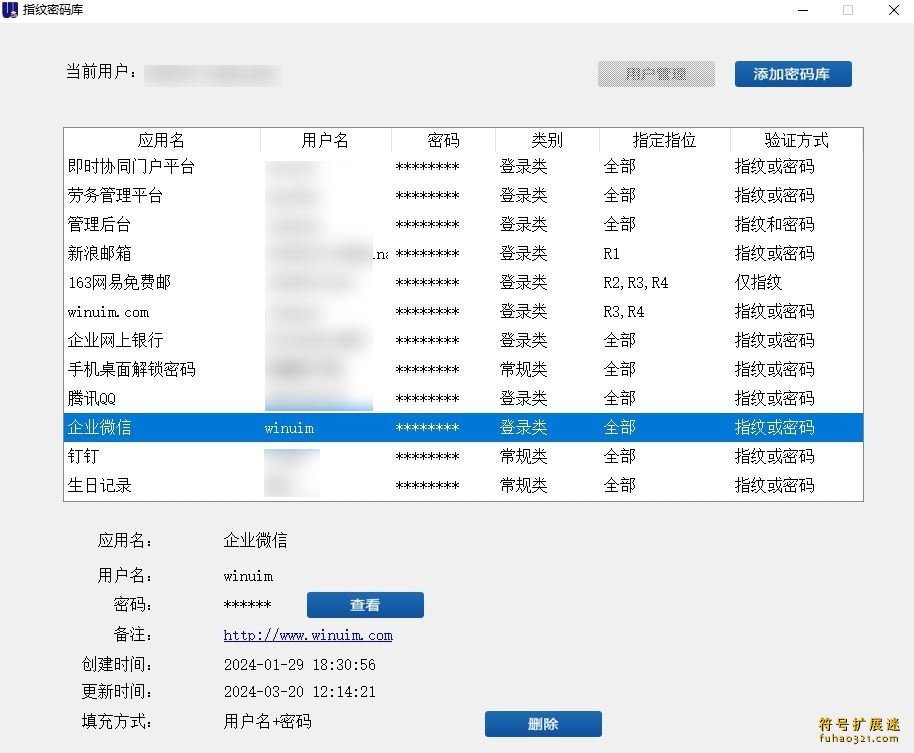Click the 添加密码库 button
Screen dimensions: 914x753
pyautogui.click(x=792, y=74)
